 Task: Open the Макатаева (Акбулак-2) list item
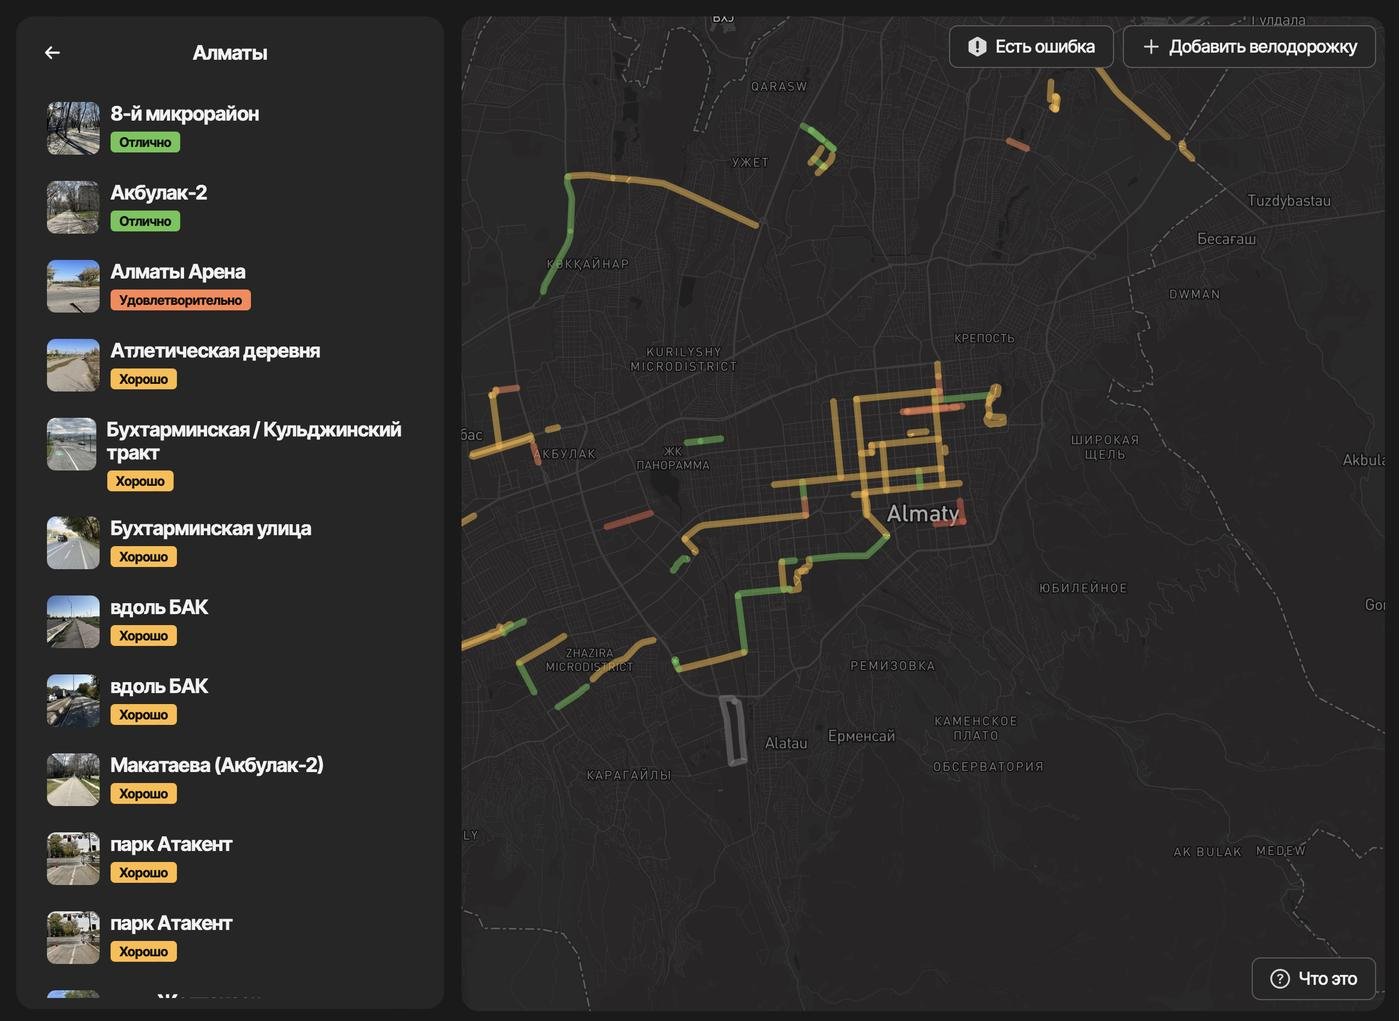point(216,766)
